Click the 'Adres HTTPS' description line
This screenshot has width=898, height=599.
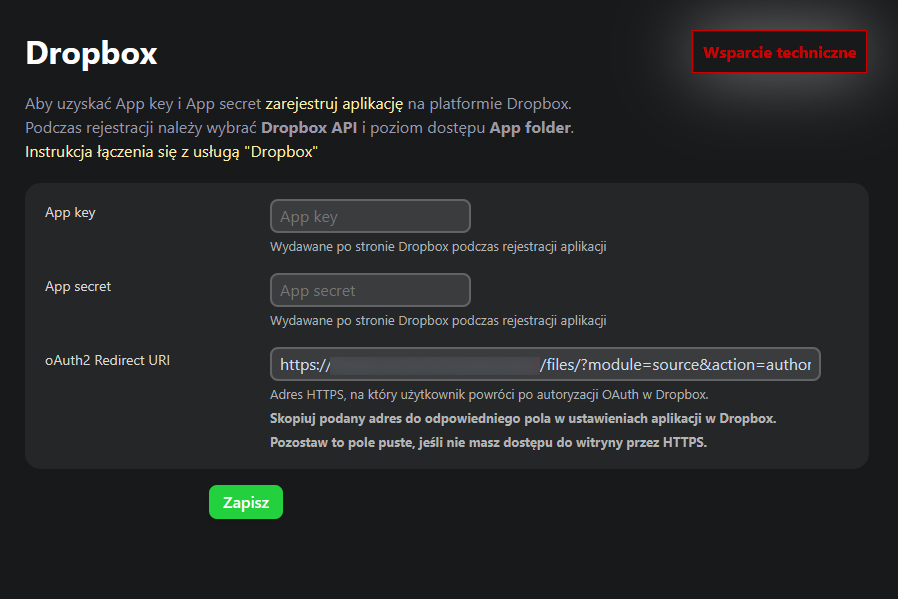tap(489, 394)
